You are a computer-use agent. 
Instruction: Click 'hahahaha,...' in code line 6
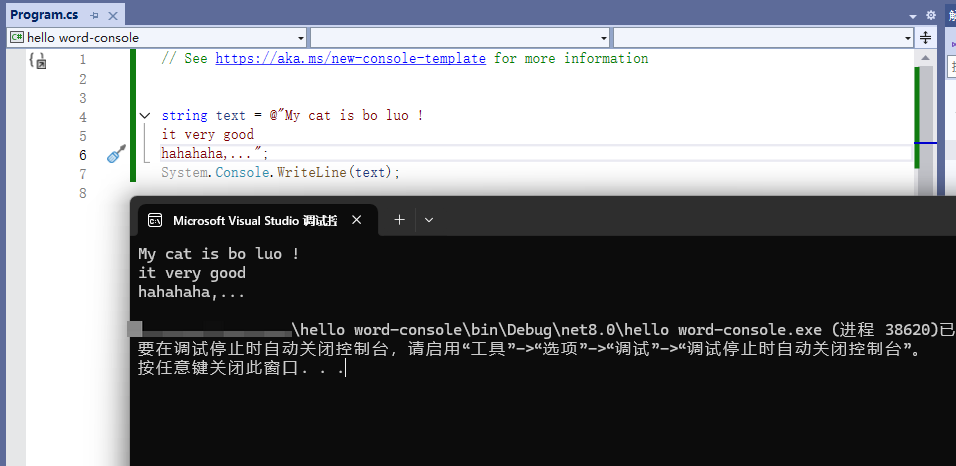pyautogui.click(x=207, y=153)
